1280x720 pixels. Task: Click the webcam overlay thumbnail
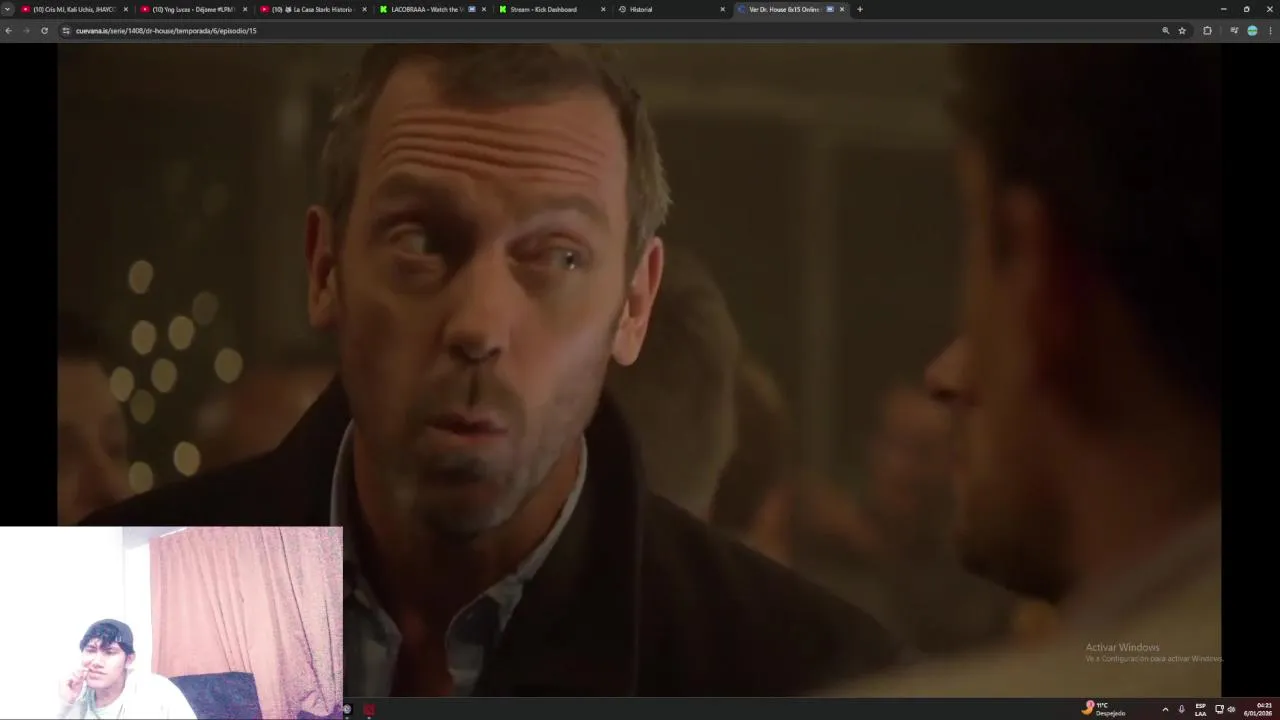171,622
